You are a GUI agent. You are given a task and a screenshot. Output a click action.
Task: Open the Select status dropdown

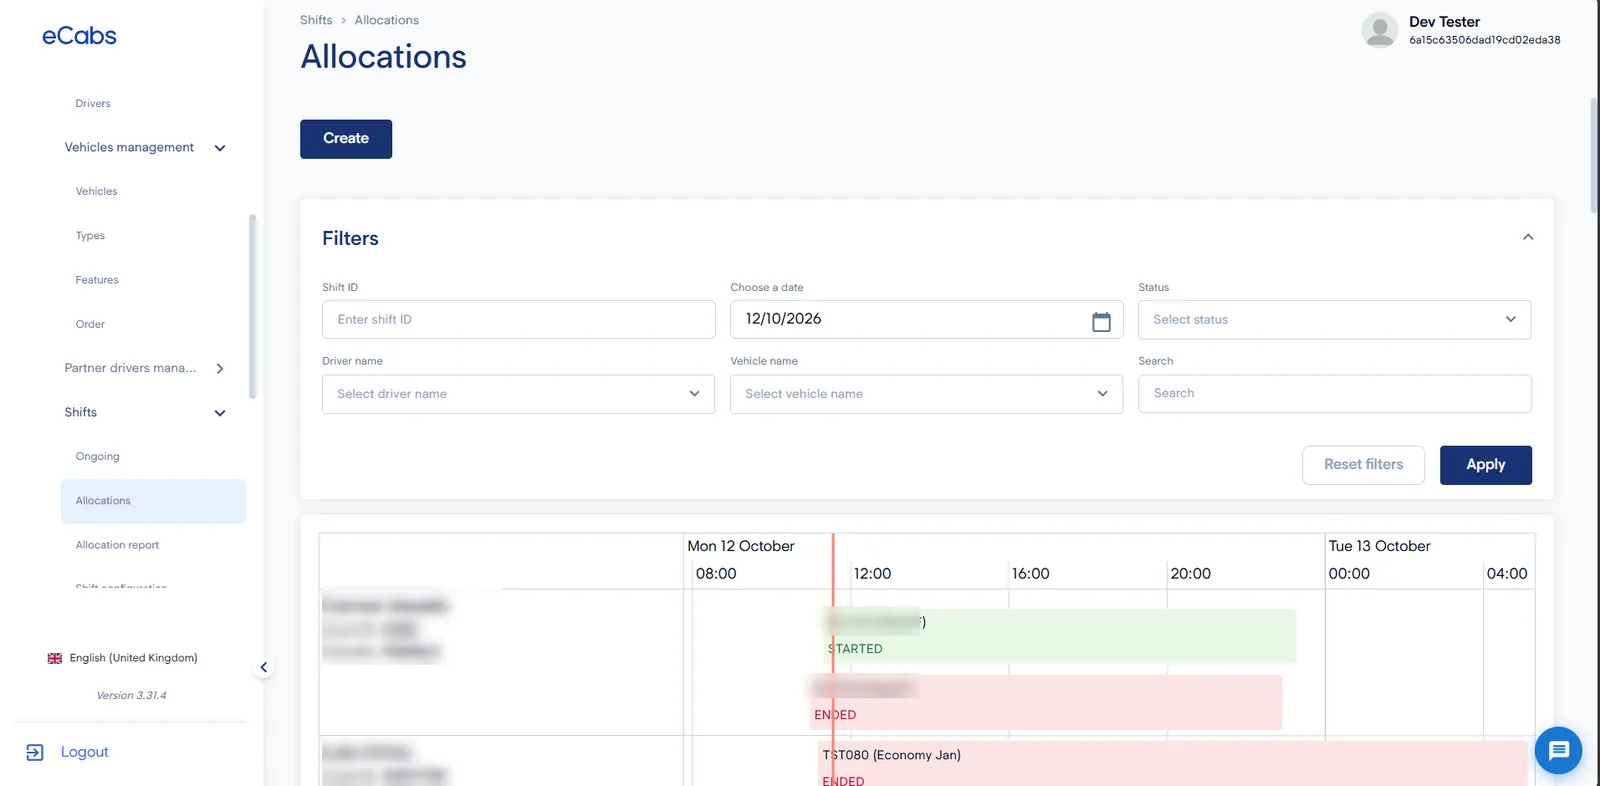(1334, 320)
